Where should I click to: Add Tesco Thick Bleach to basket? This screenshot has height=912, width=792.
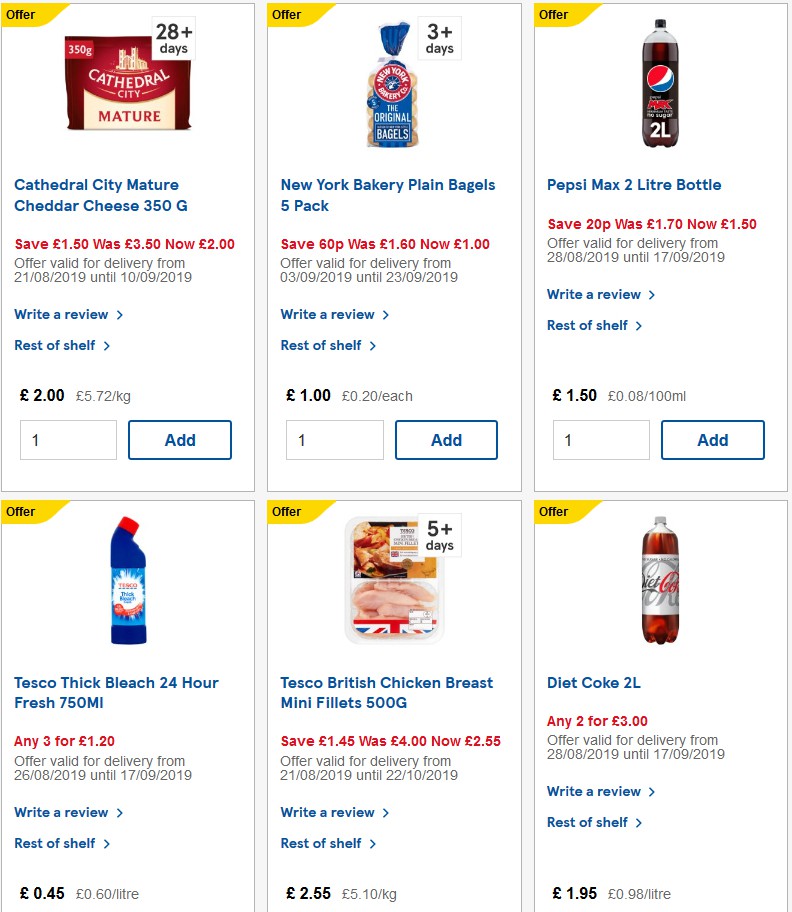tap(180, 905)
